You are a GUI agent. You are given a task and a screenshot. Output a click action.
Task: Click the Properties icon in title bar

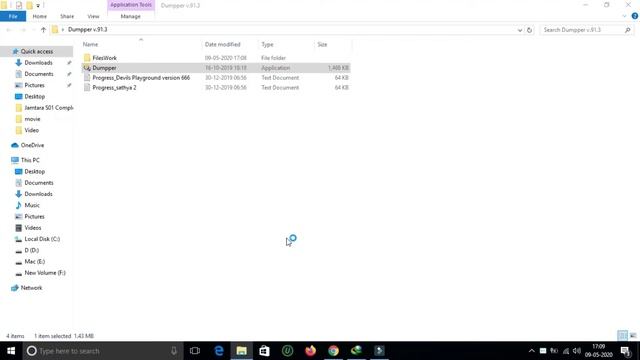(19, 6)
